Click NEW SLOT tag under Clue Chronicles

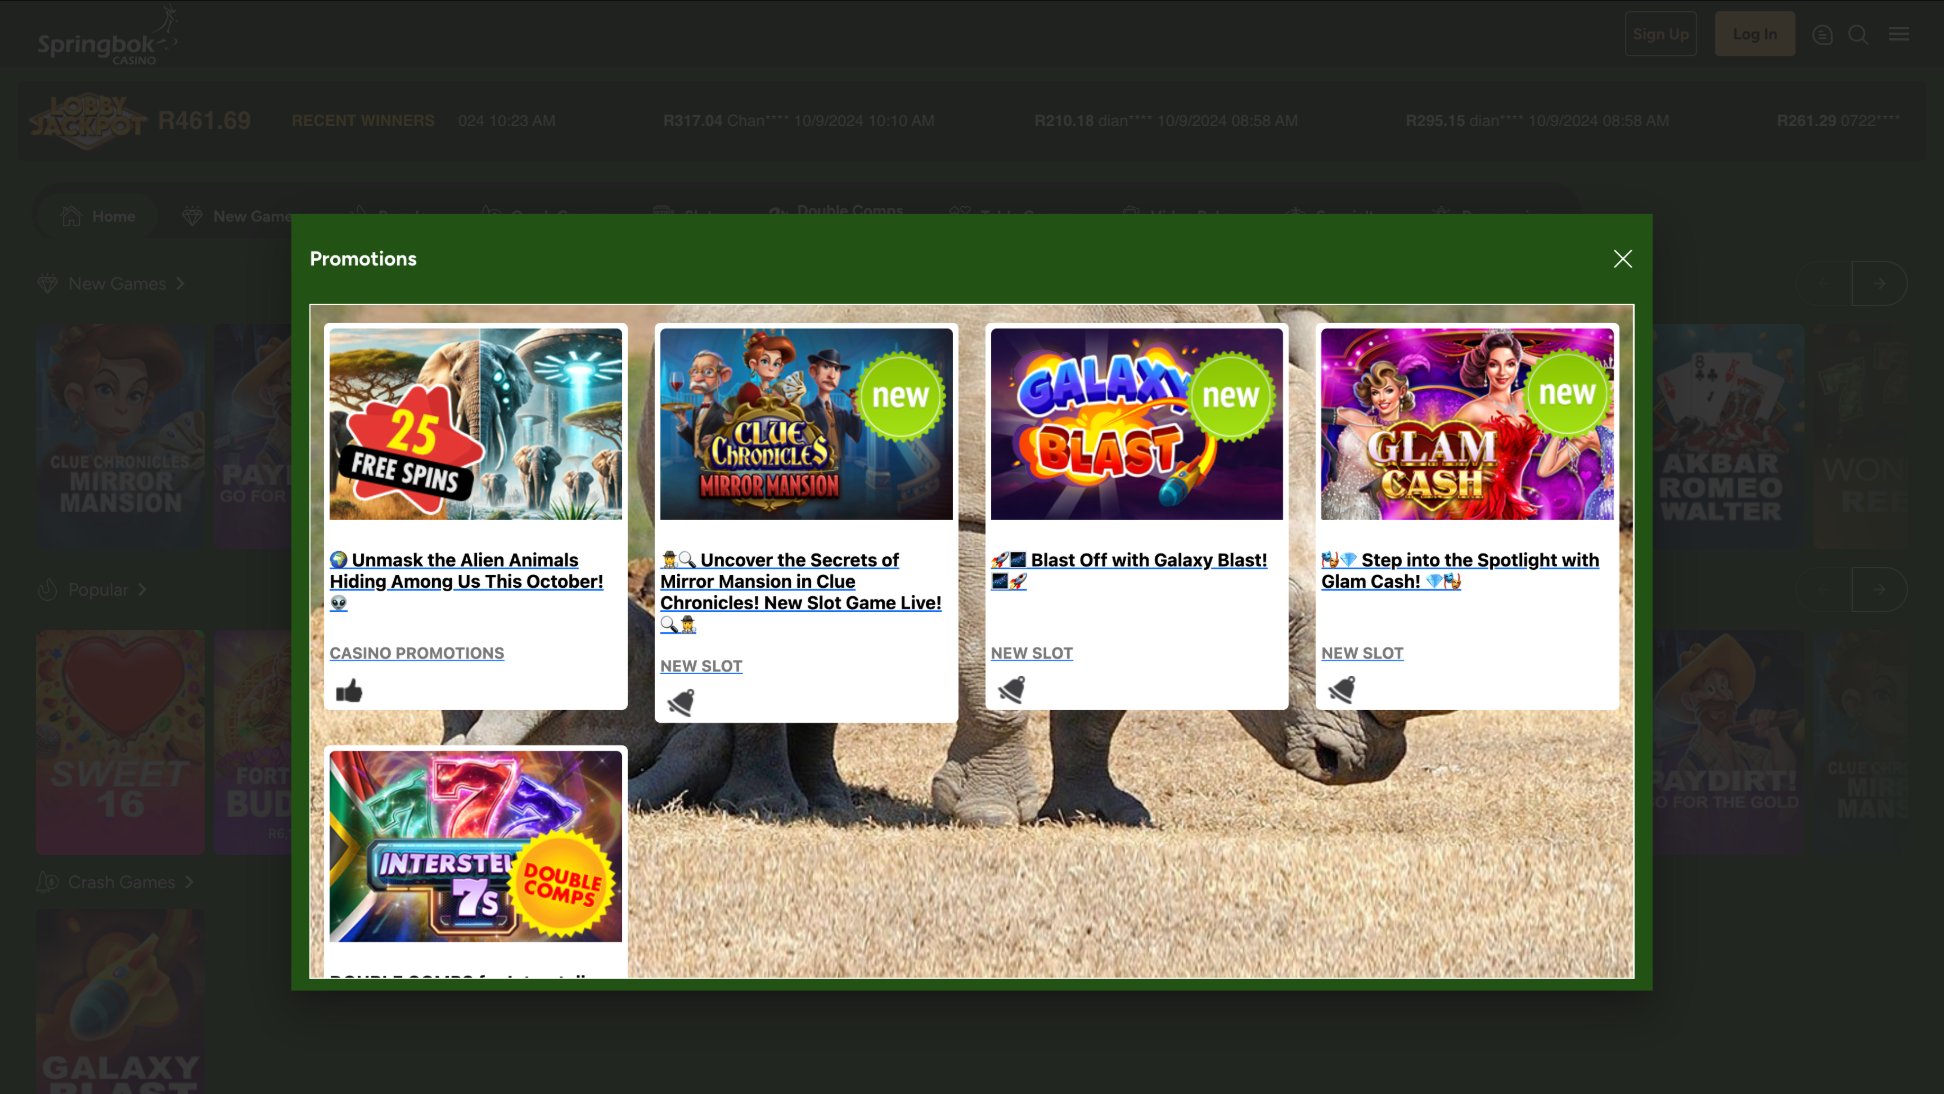coord(701,666)
